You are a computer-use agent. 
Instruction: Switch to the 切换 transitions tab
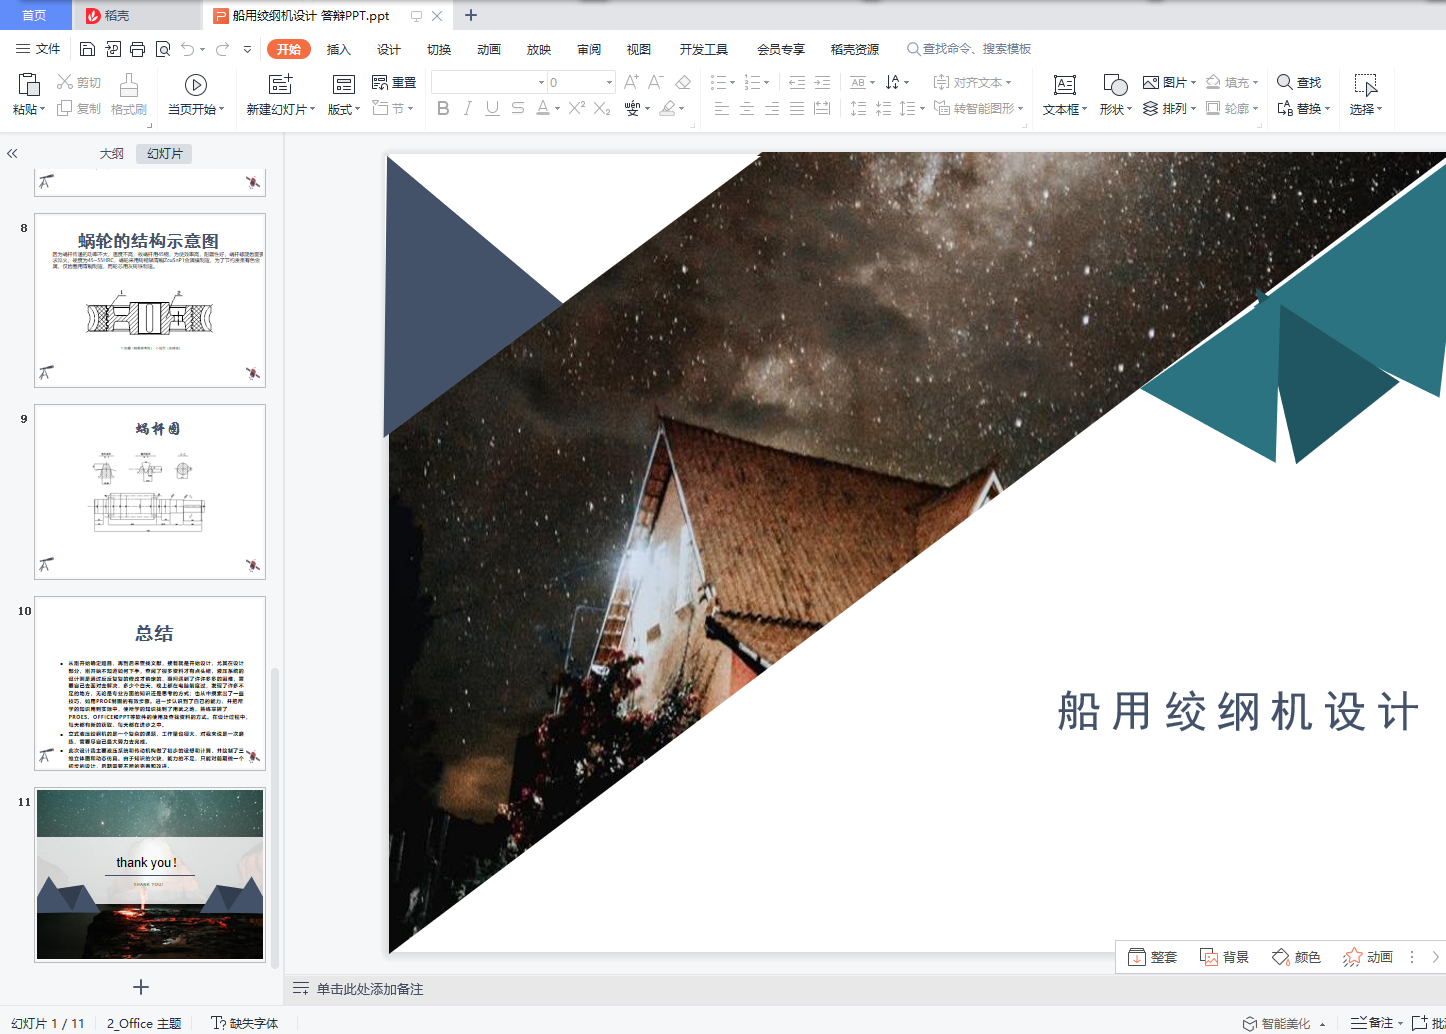click(439, 49)
